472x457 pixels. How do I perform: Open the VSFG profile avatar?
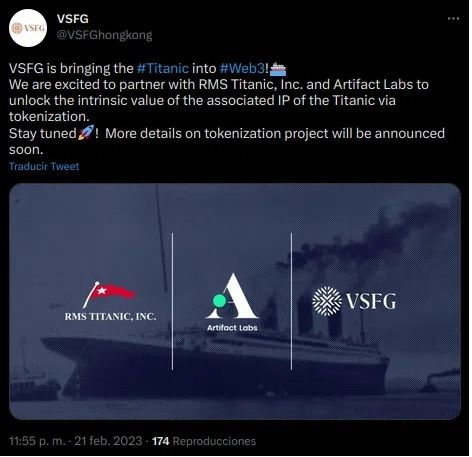[28, 28]
